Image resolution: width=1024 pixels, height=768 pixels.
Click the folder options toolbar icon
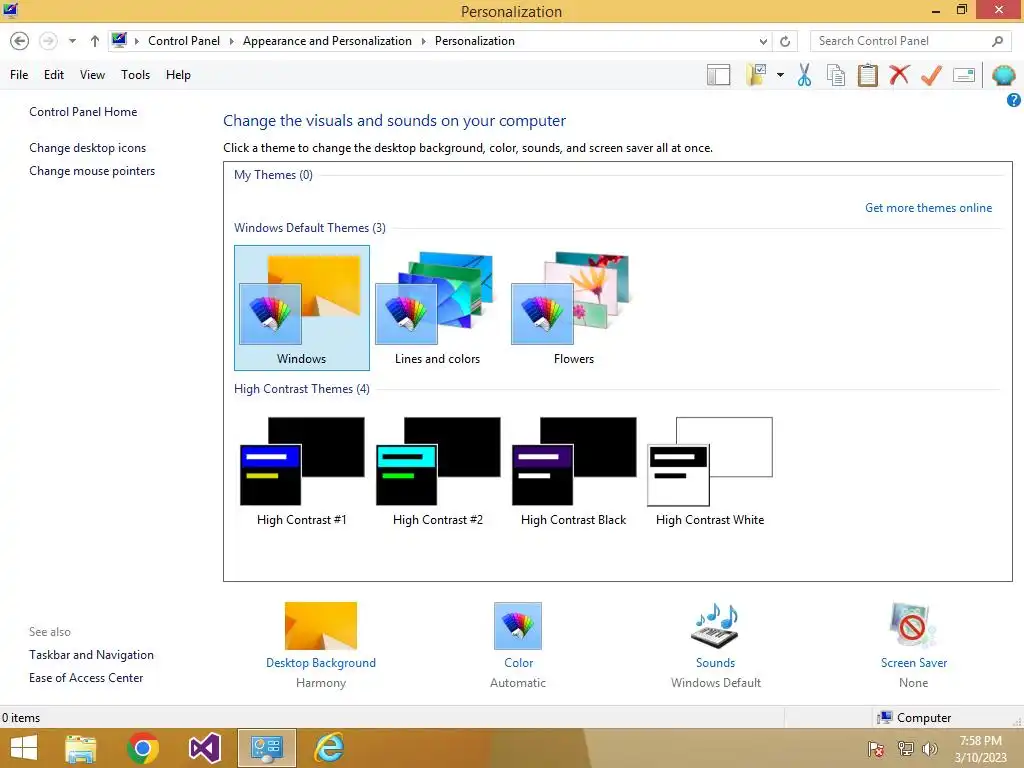click(757, 75)
